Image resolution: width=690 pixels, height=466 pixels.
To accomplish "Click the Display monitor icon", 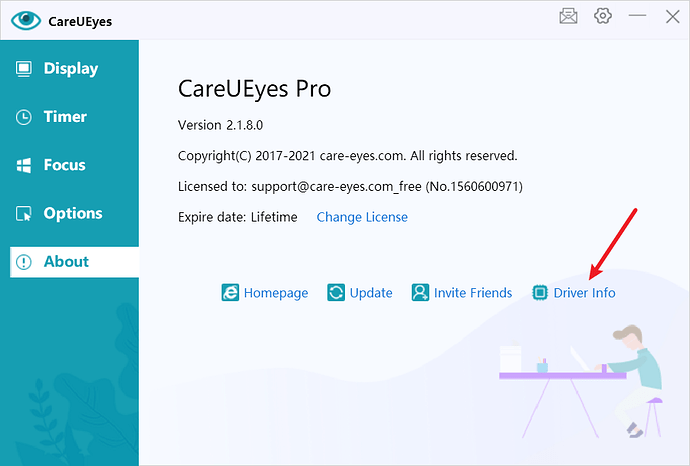I will 24,69.
